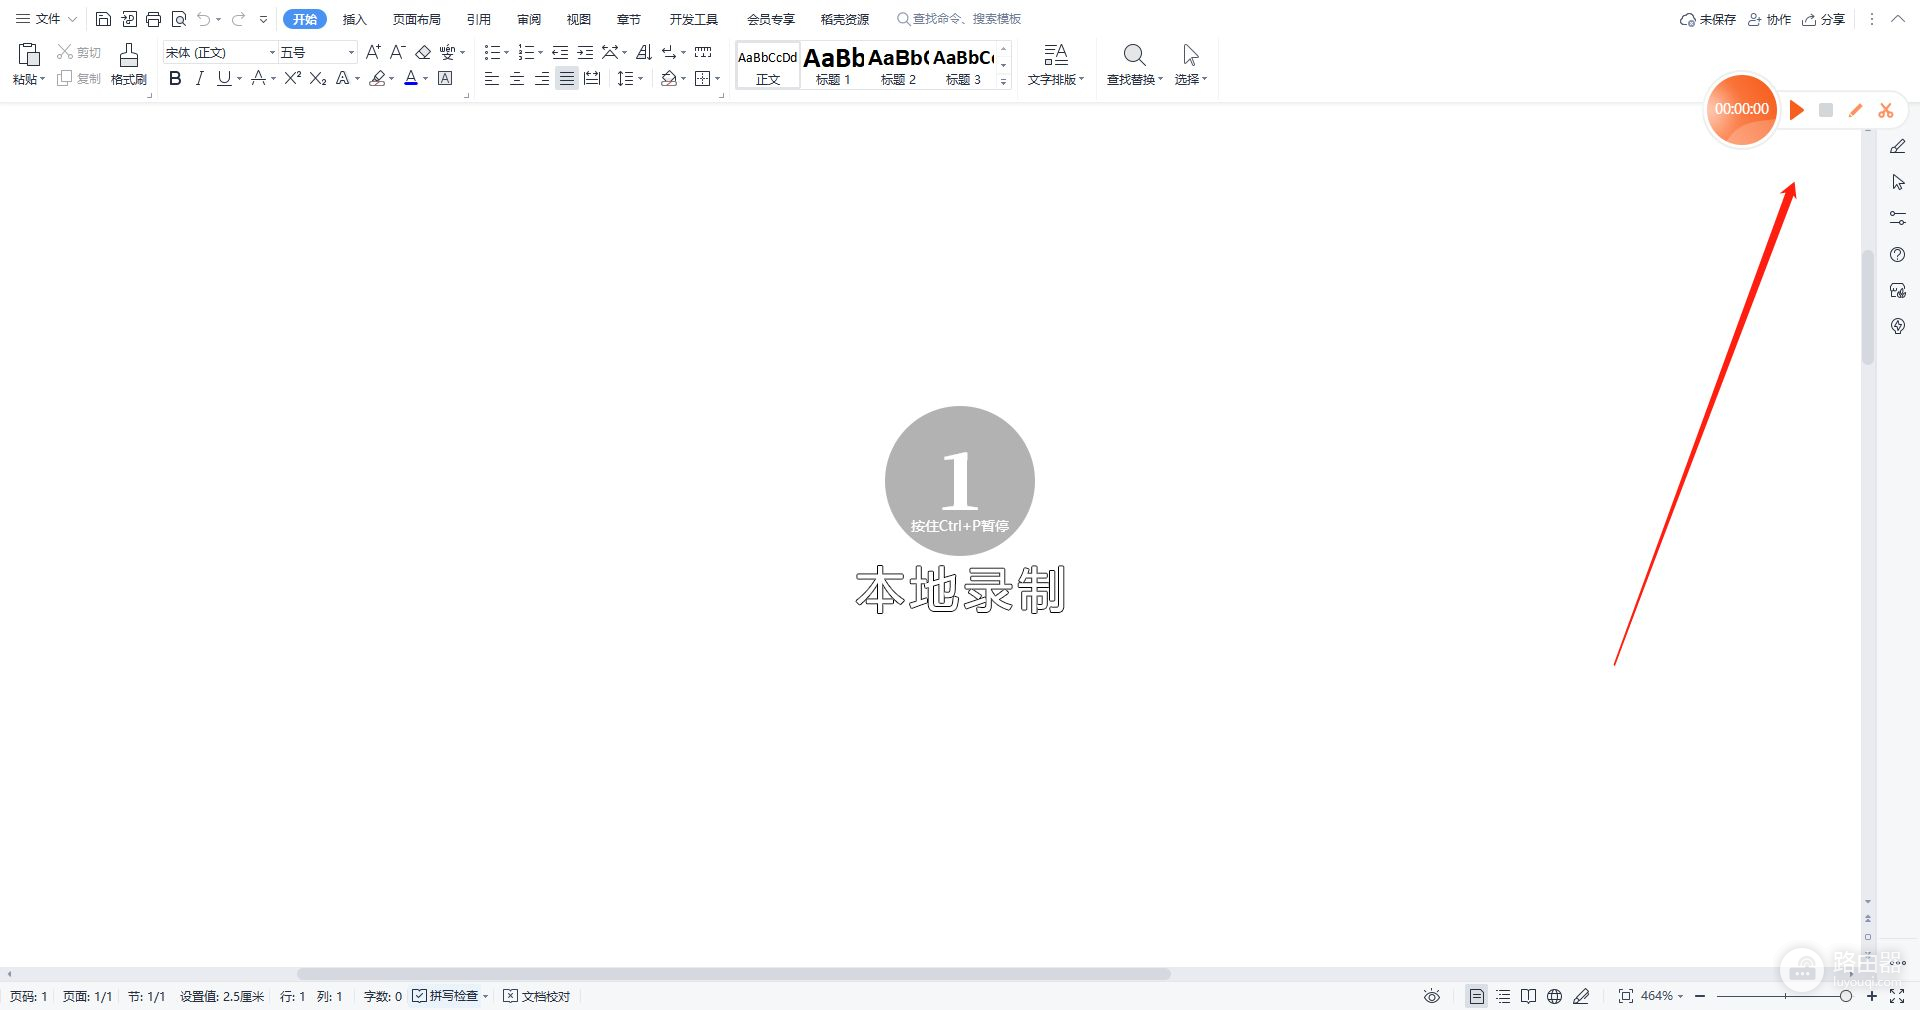Click the print icon in quick toolbar
The image size is (1920, 1010).
pyautogui.click(x=153, y=19)
